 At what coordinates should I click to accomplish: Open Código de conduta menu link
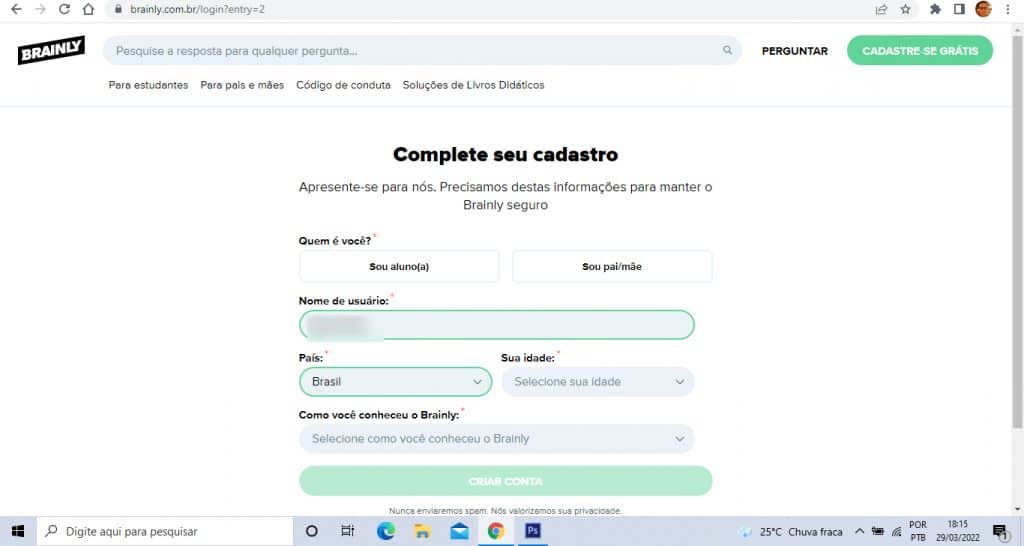tap(344, 85)
